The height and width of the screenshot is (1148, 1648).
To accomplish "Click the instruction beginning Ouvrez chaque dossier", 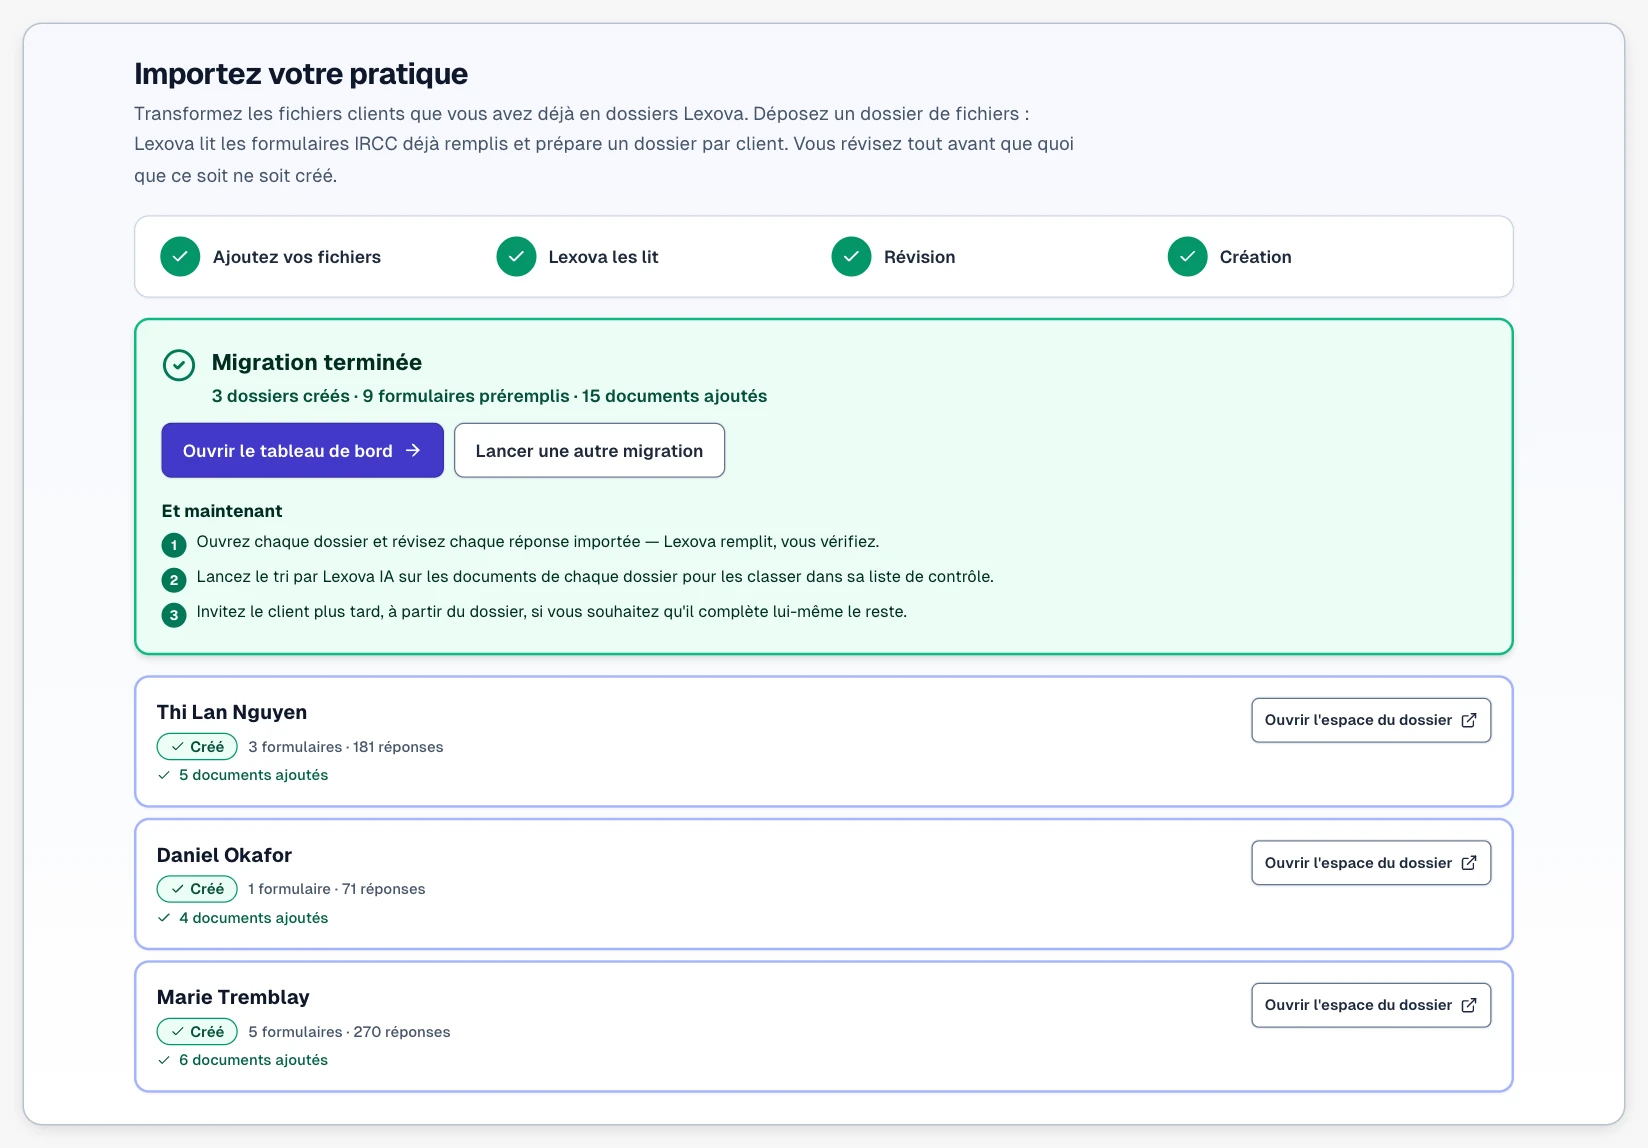I will 538,542.
